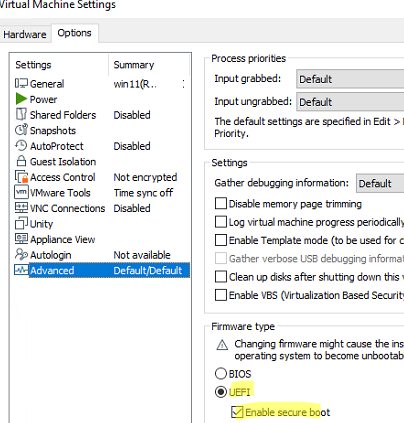Click the Guest Isolation padlock icon
This screenshot has width=404, height=423.
click(x=21, y=161)
